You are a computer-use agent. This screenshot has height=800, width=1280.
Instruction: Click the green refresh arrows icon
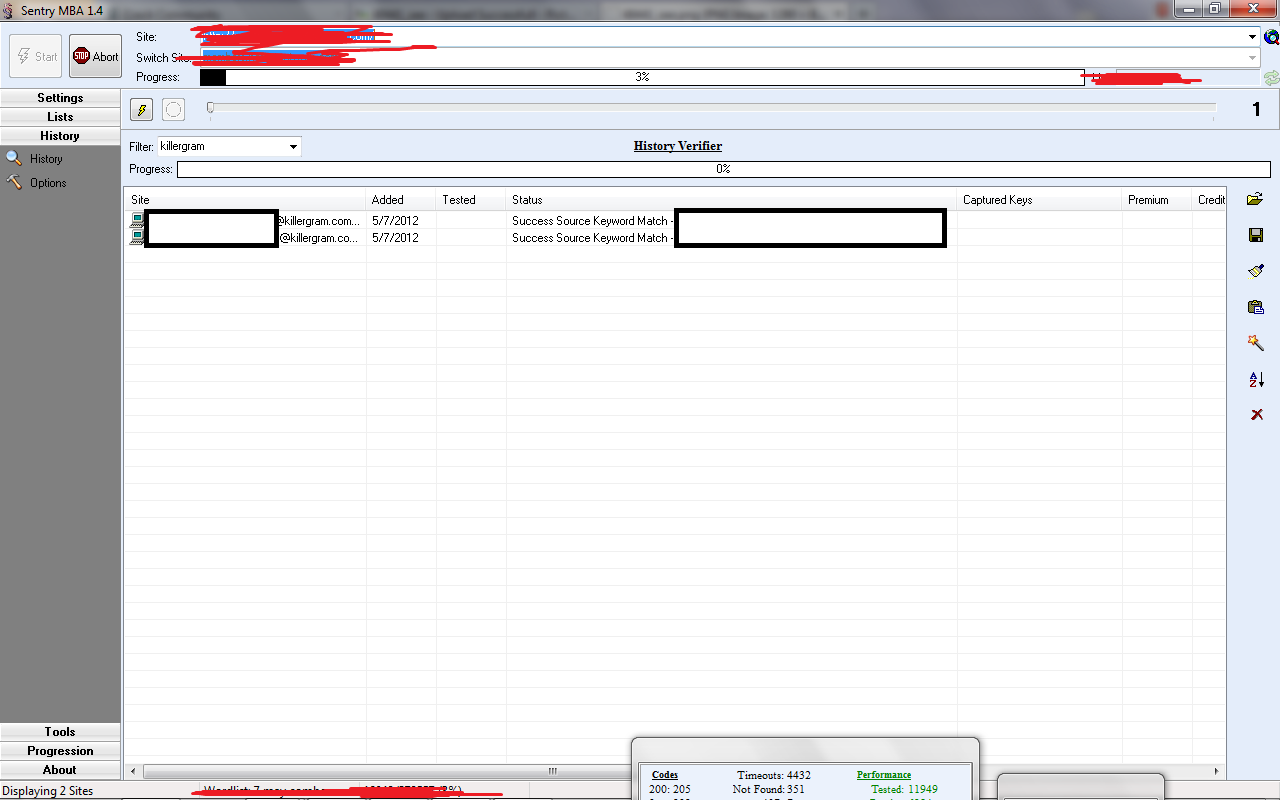click(x=1271, y=77)
